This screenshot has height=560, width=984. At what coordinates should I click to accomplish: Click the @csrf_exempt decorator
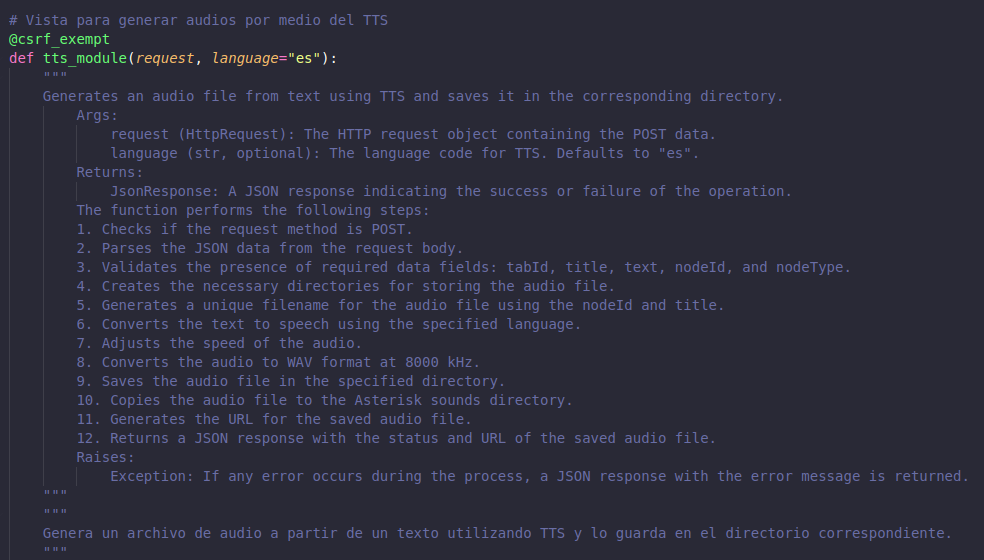[59, 39]
